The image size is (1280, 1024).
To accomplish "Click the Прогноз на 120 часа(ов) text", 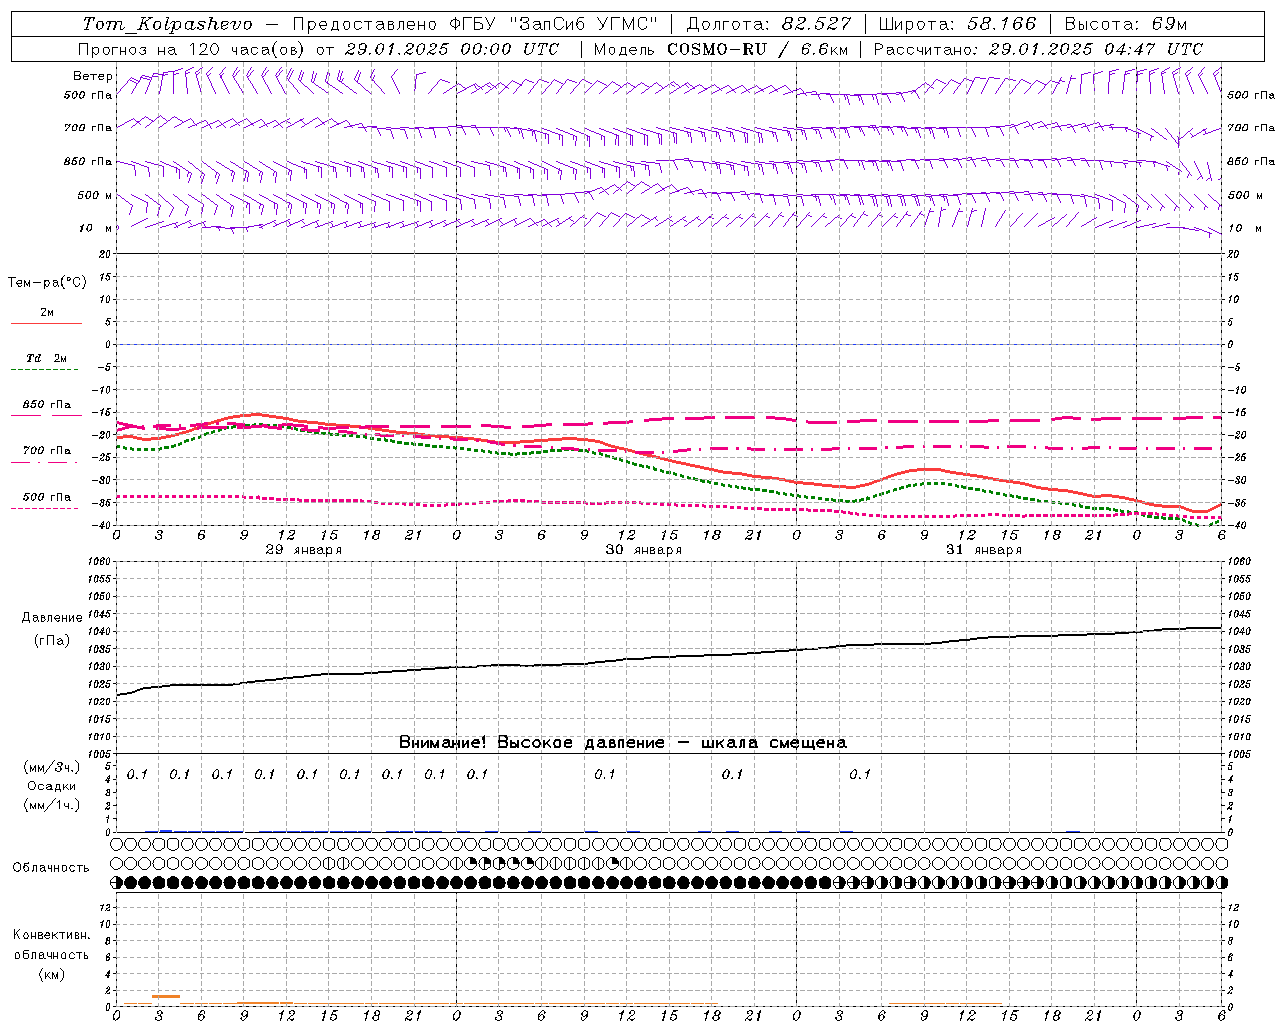I will click(x=192, y=49).
